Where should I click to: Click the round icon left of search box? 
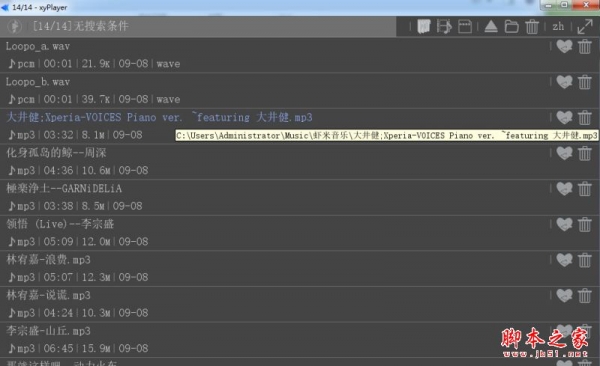15,26
